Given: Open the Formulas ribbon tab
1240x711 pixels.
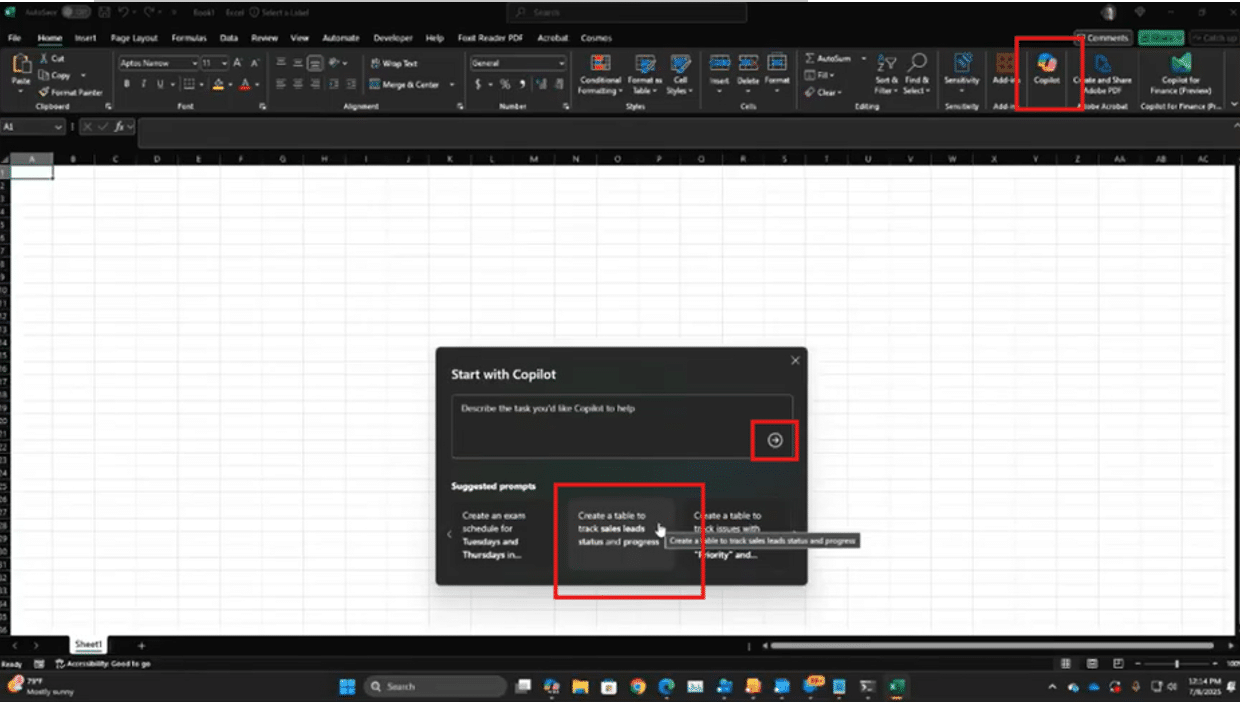Looking at the screenshot, I should [x=188, y=38].
